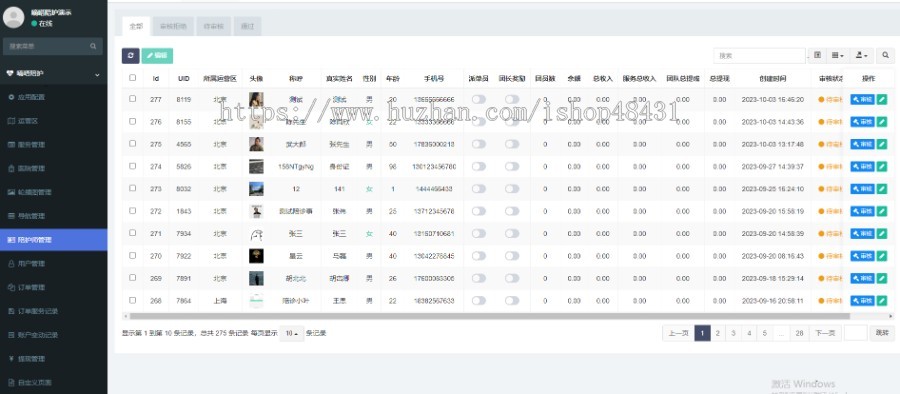Viewport: 900px width, 394px height.
Task: Click the blue 审核 button for Id 273
Action: 862,189
